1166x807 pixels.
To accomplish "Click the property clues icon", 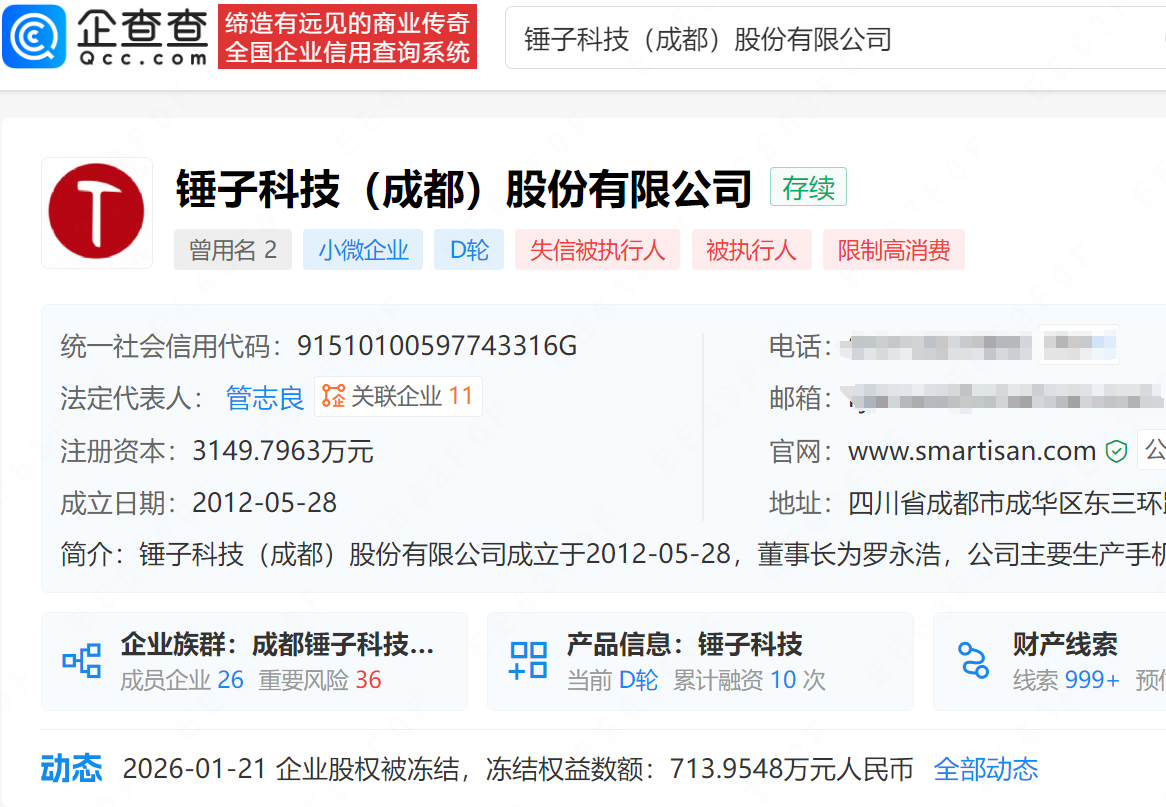I will [x=973, y=661].
